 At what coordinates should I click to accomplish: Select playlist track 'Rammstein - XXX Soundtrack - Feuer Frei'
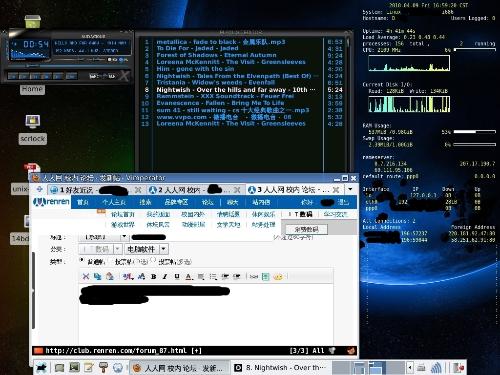point(225,96)
